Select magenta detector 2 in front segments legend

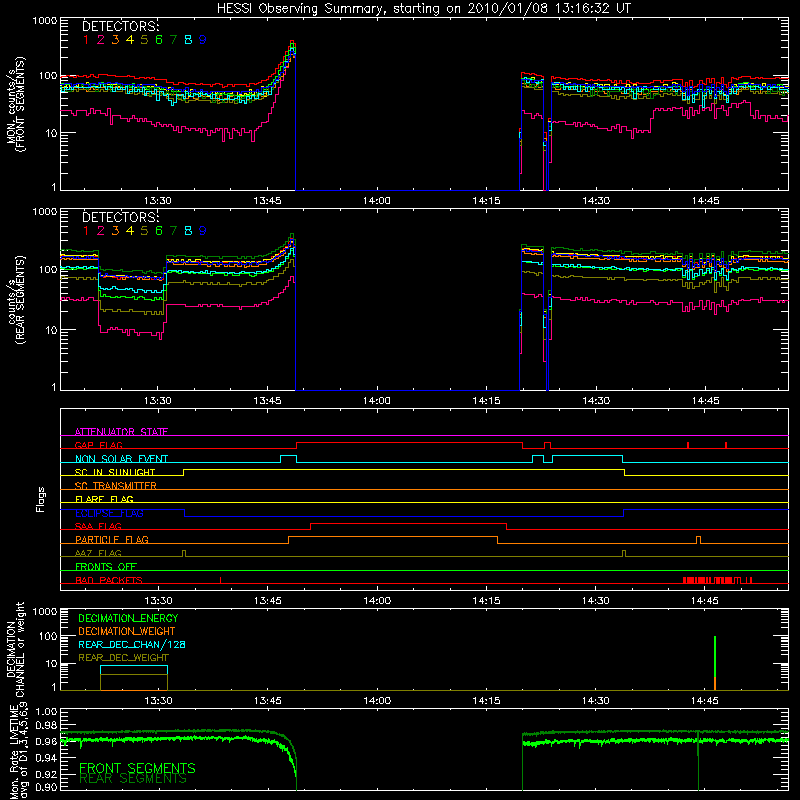[101, 40]
